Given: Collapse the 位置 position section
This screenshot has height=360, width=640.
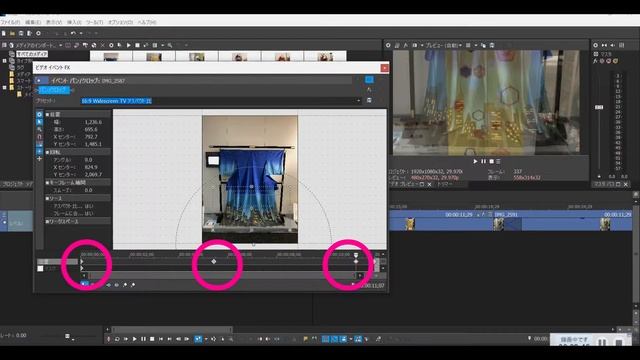Looking at the screenshot, I should click(x=47, y=114).
